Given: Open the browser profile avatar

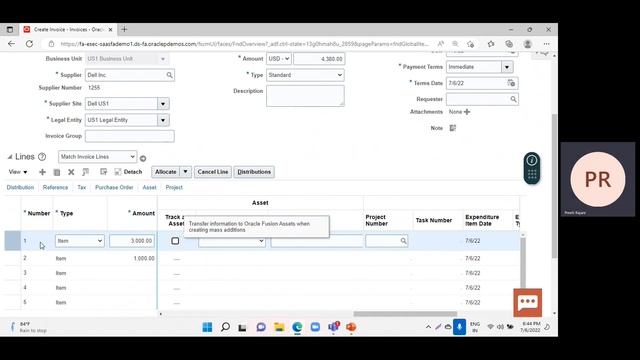Looking at the screenshot, I should [527, 44].
